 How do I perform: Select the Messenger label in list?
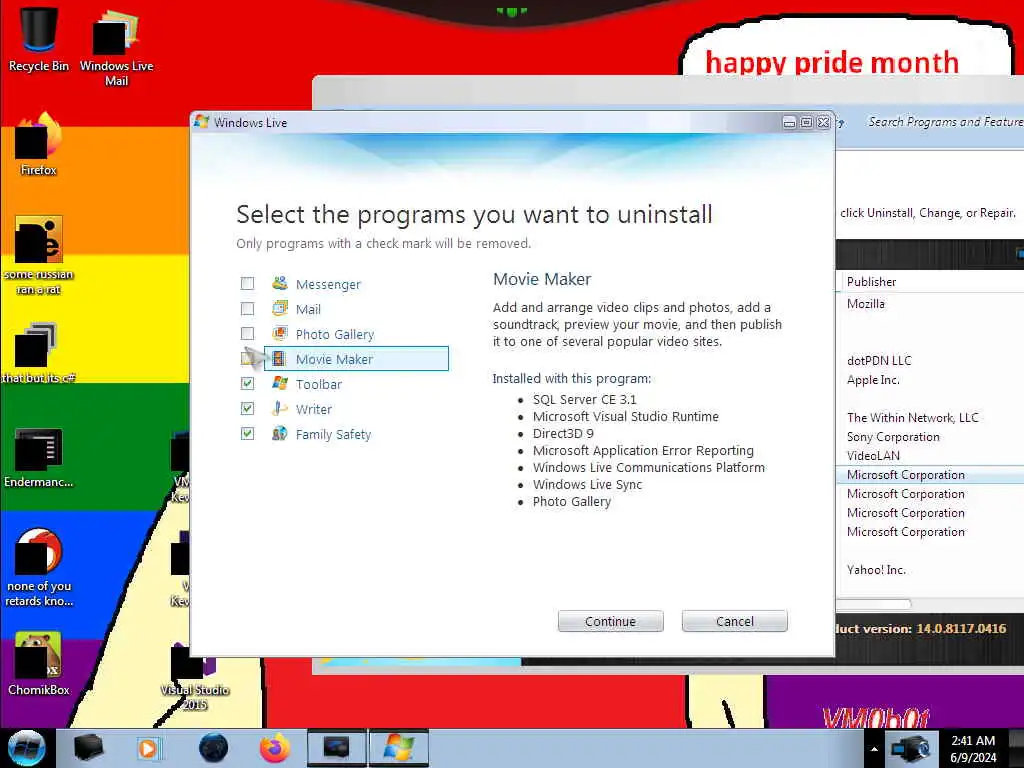coord(328,285)
